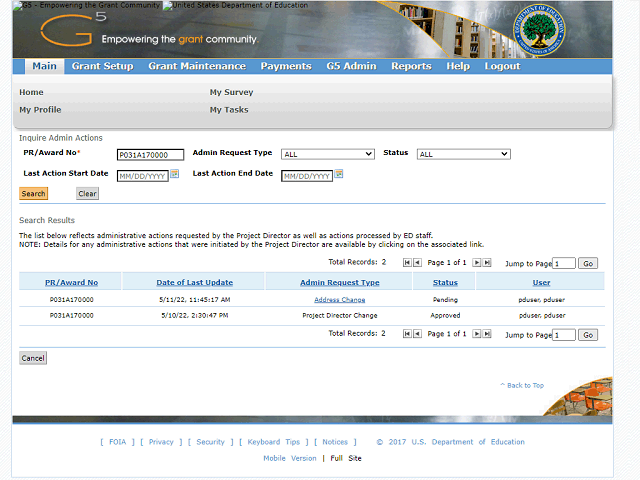Open the G5 Admin menu
Image resolution: width=640 pixels, height=480 pixels.
click(x=351, y=66)
